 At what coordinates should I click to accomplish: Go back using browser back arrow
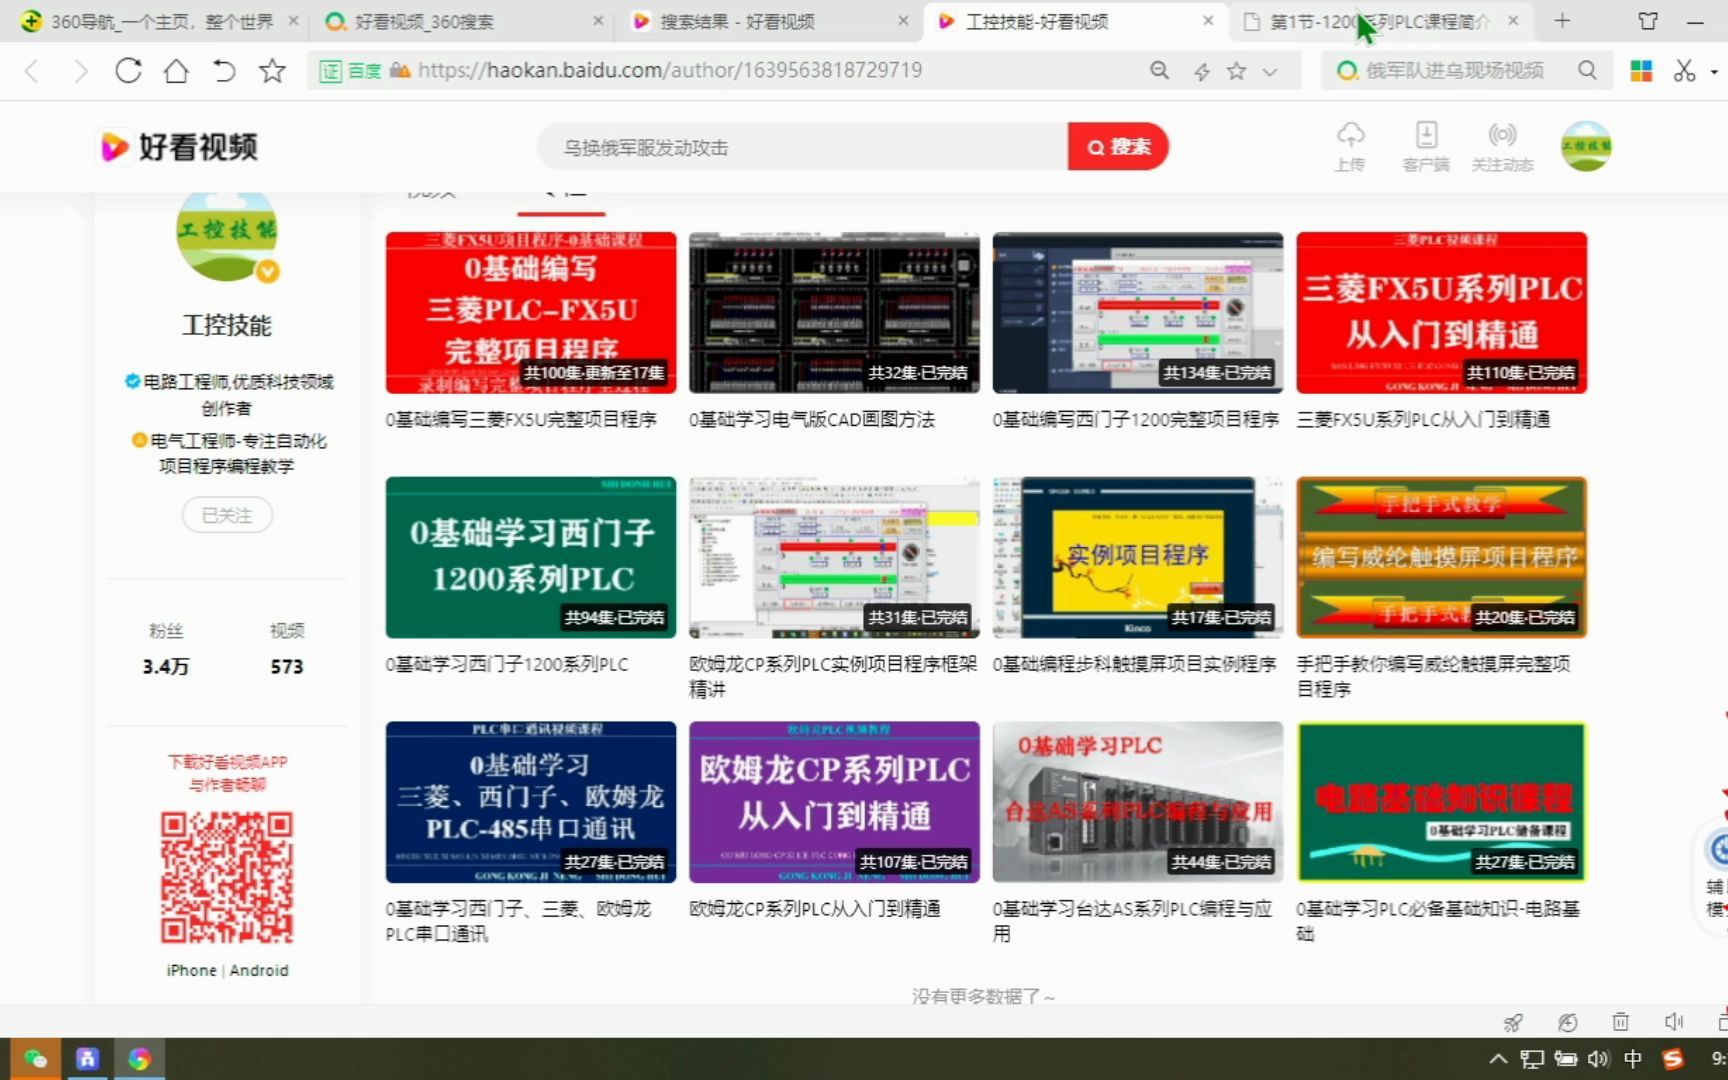tap(32, 71)
